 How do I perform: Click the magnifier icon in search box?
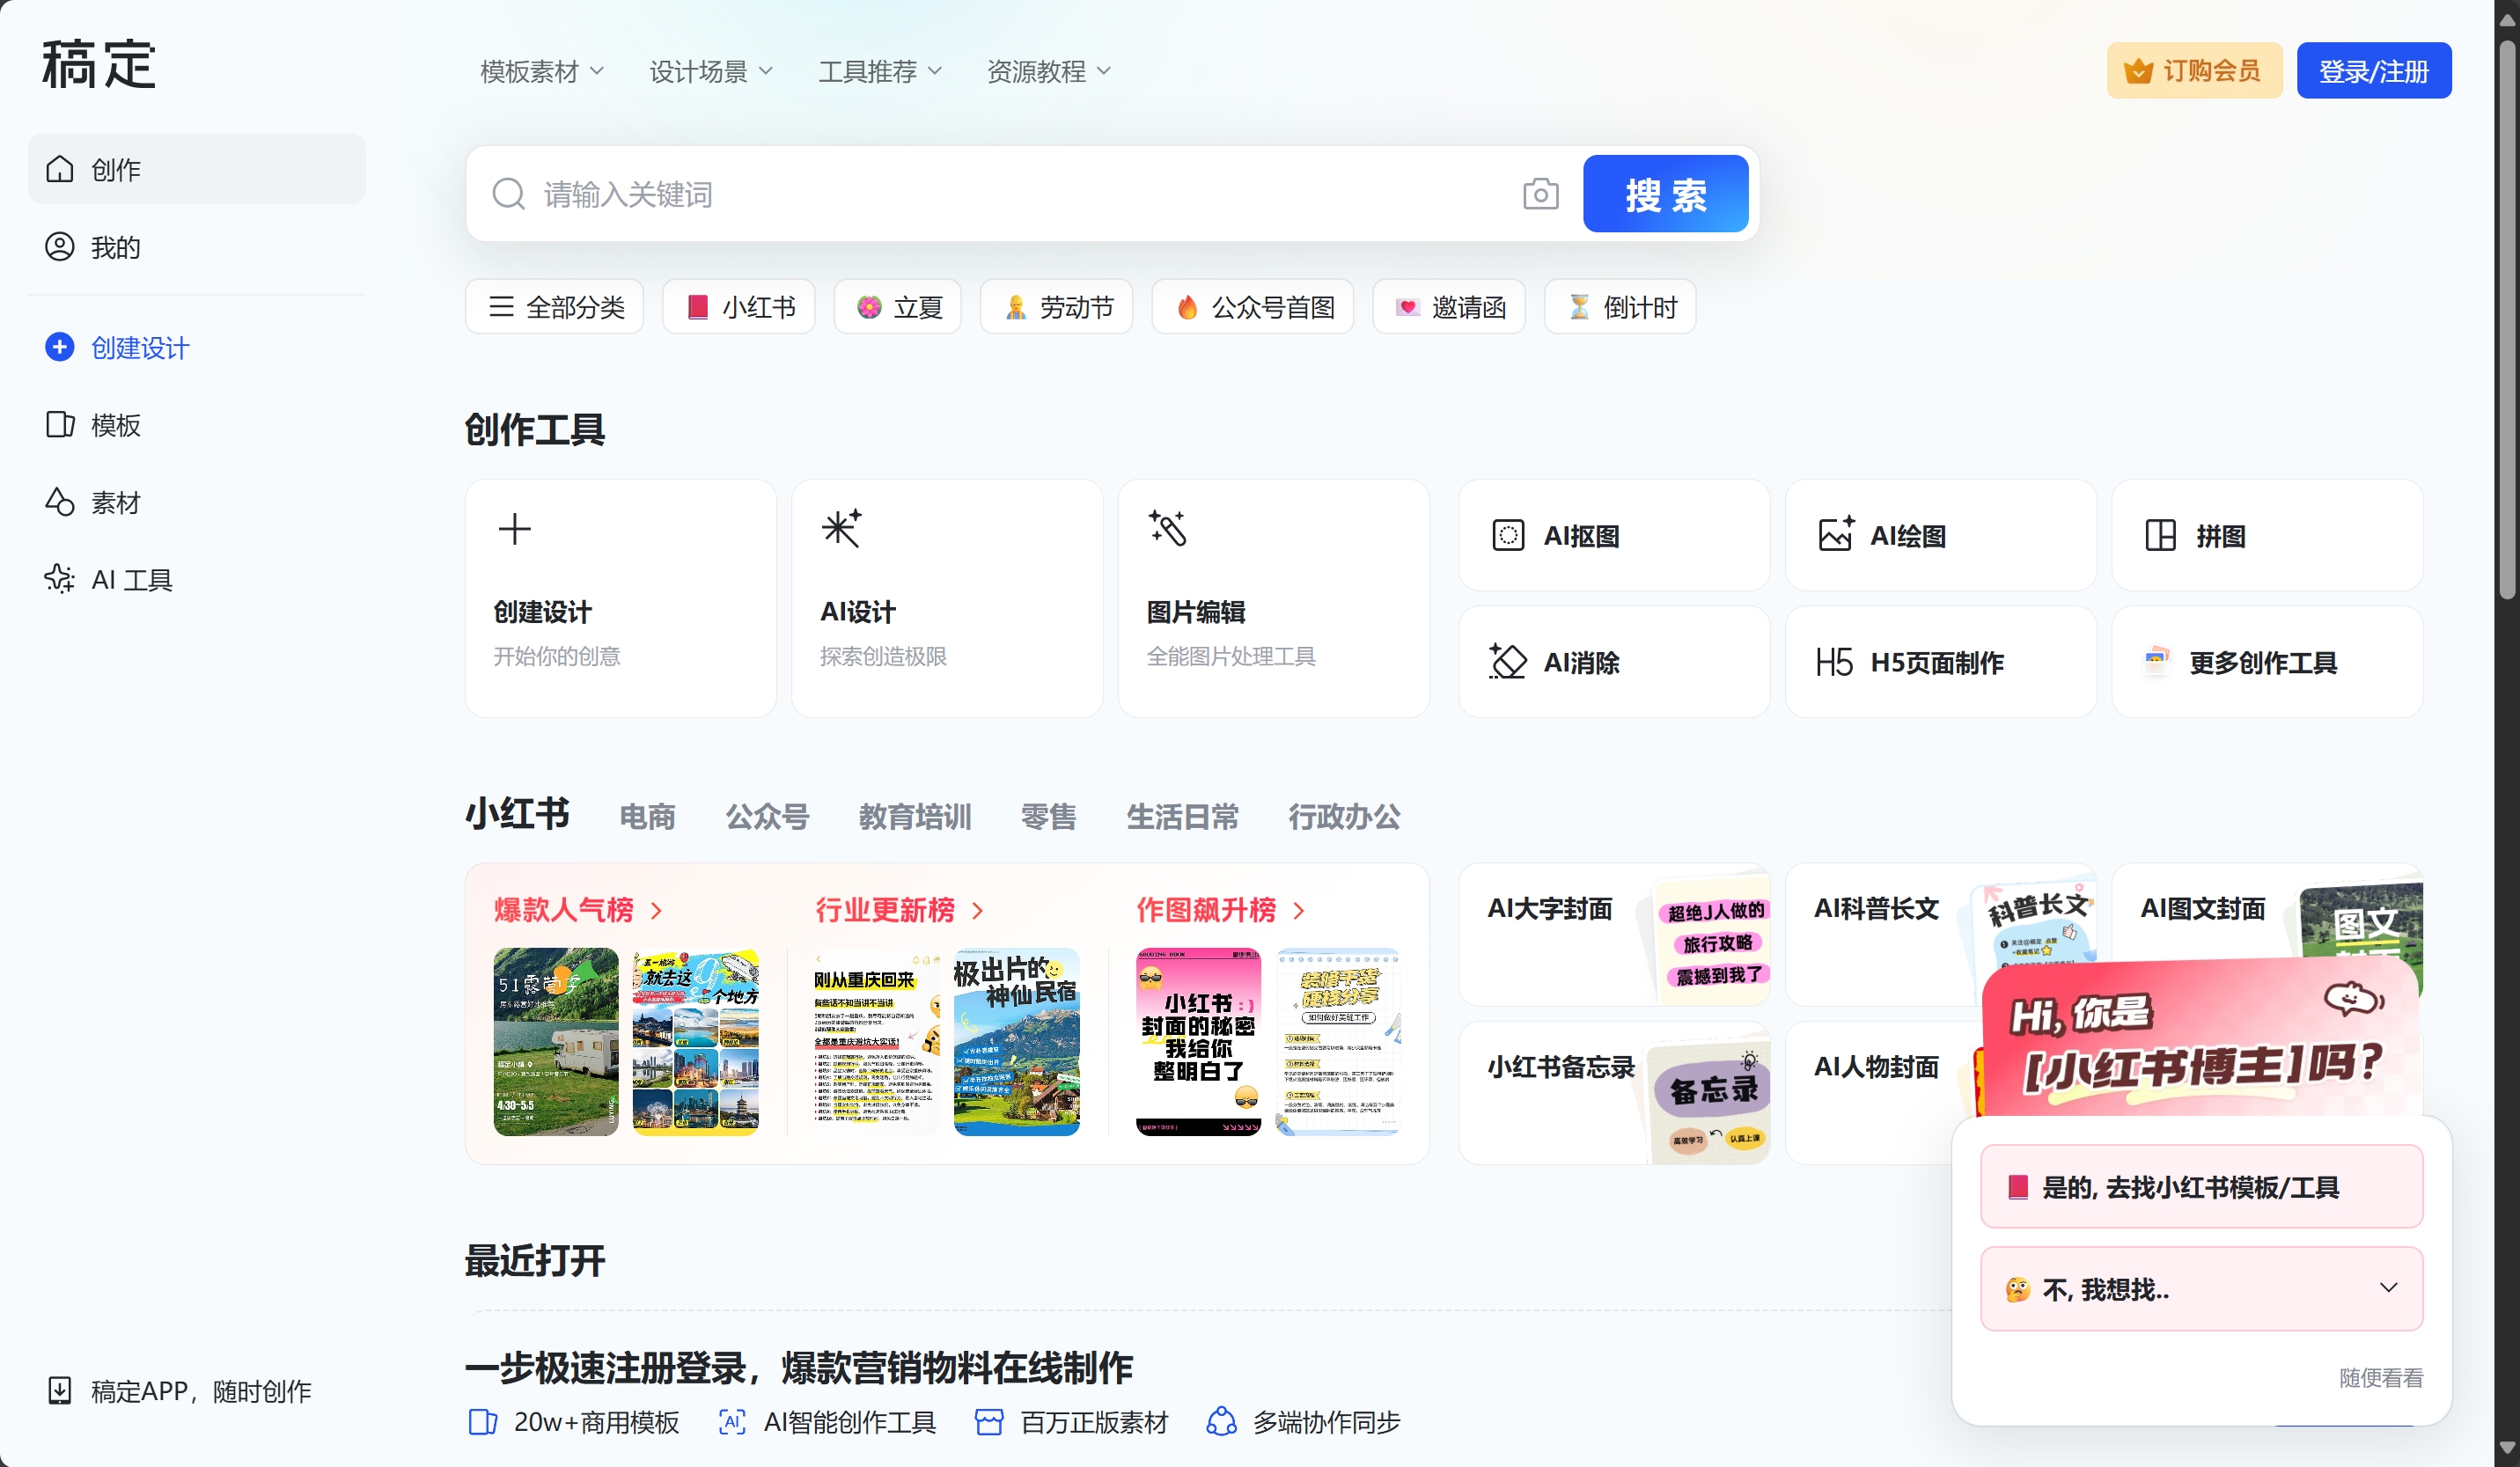(509, 194)
